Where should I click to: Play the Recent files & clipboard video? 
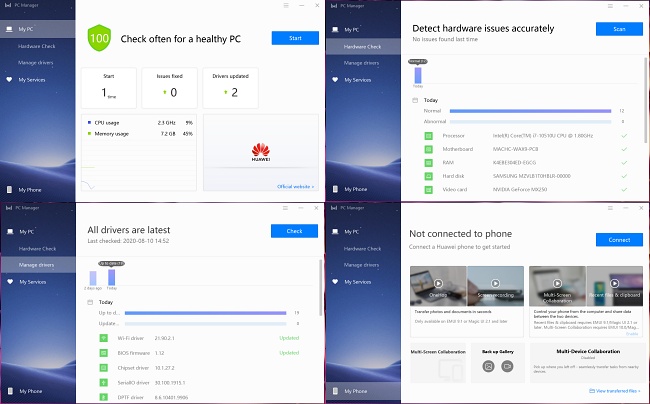pyautogui.click(x=615, y=283)
